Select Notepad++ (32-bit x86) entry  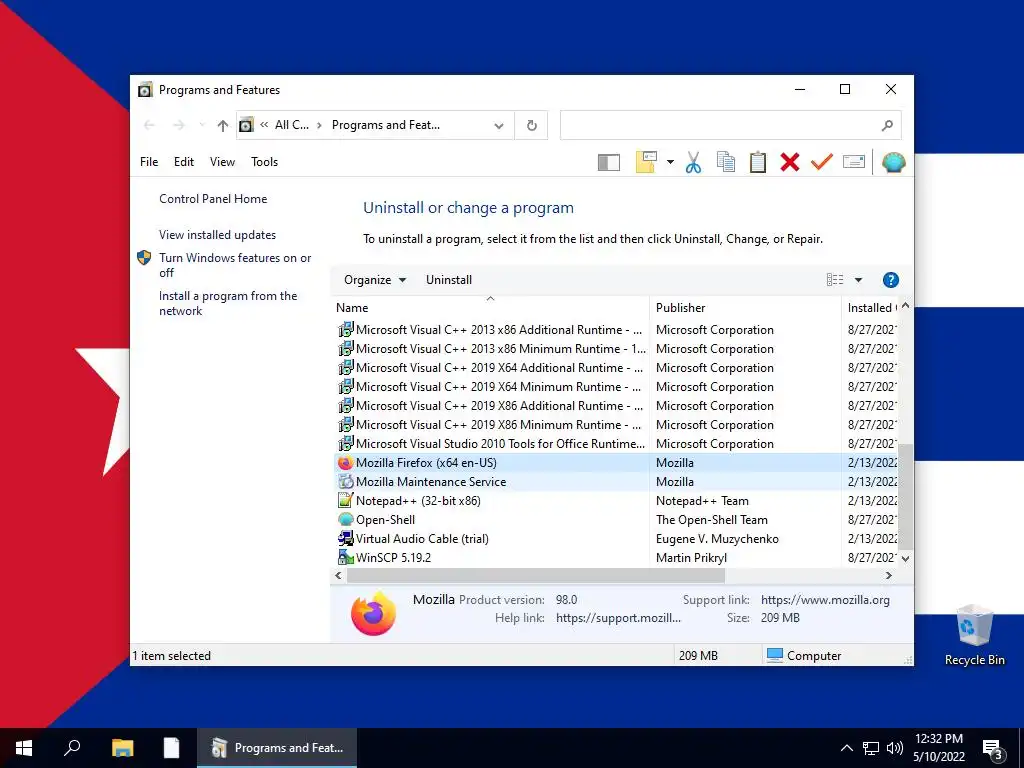pyautogui.click(x=615, y=501)
